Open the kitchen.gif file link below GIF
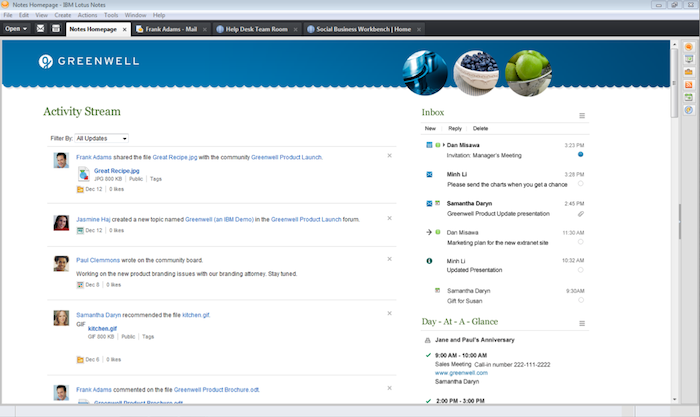700x417 pixels. click(102, 329)
